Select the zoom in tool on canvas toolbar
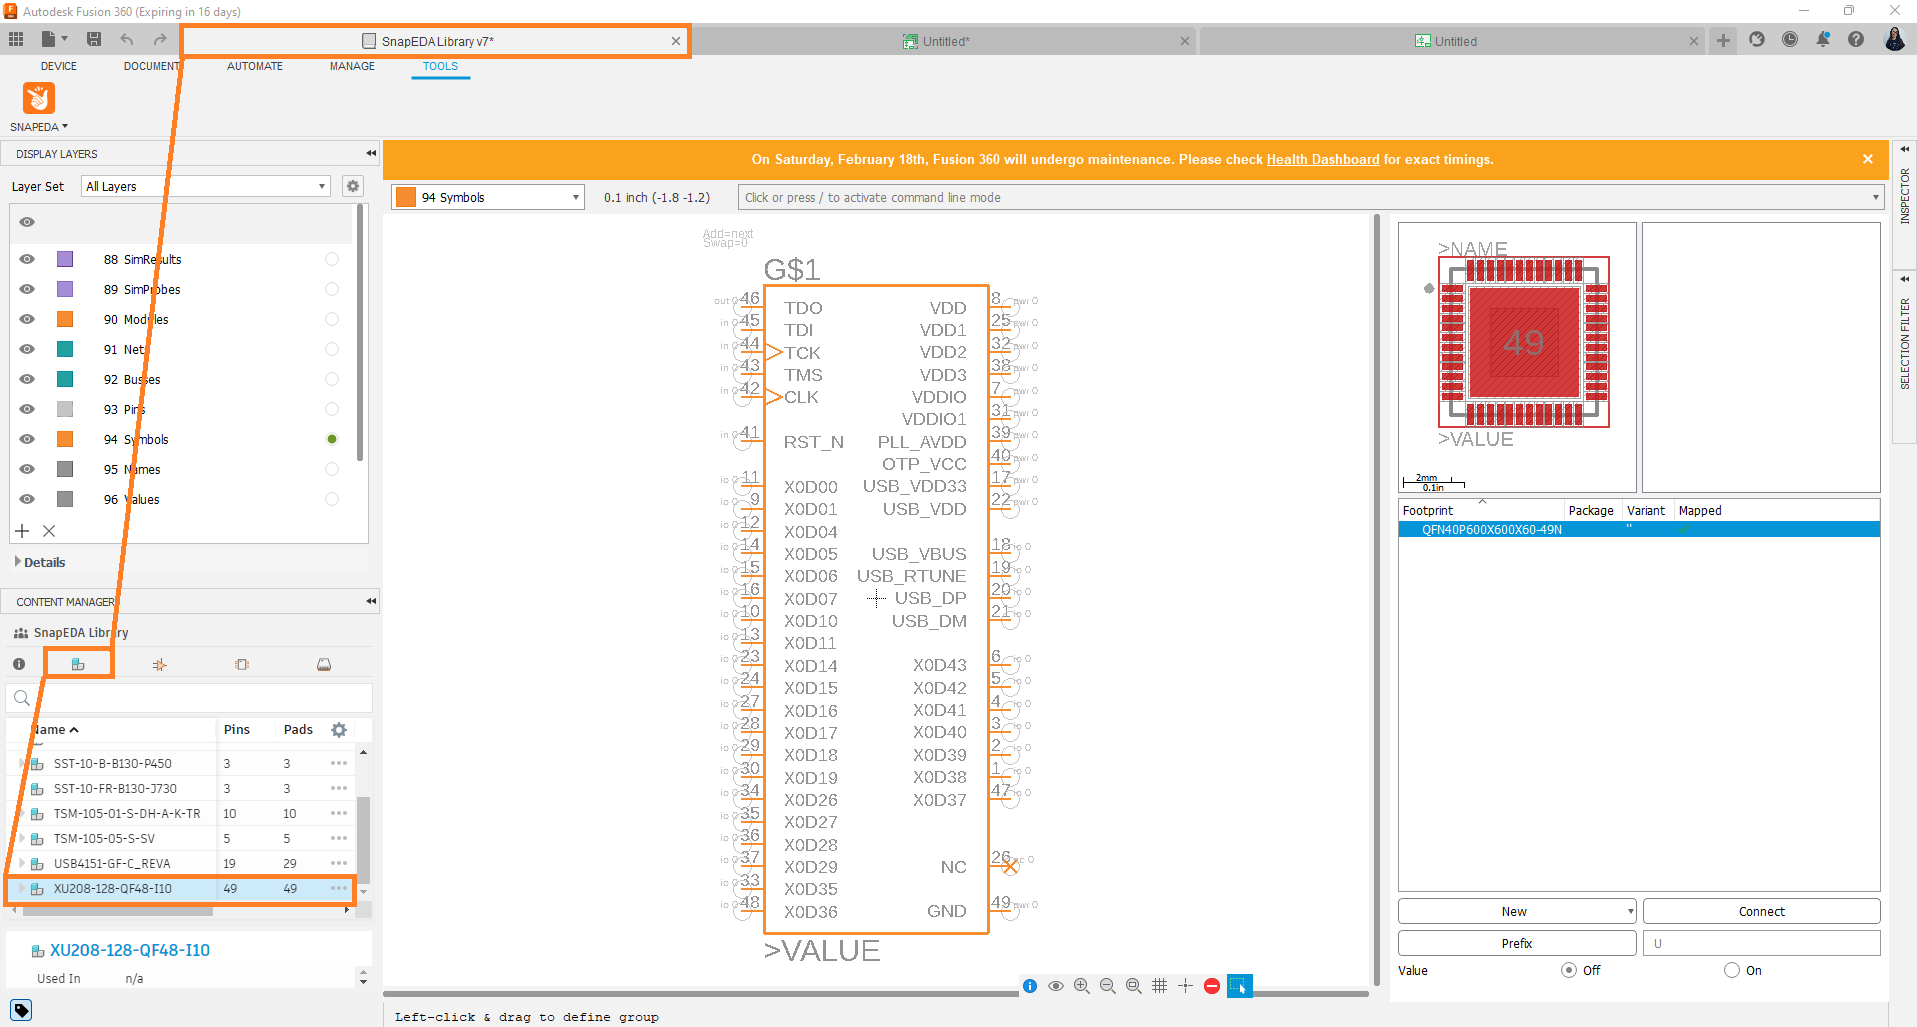Image resolution: width=1917 pixels, height=1027 pixels. [1081, 986]
